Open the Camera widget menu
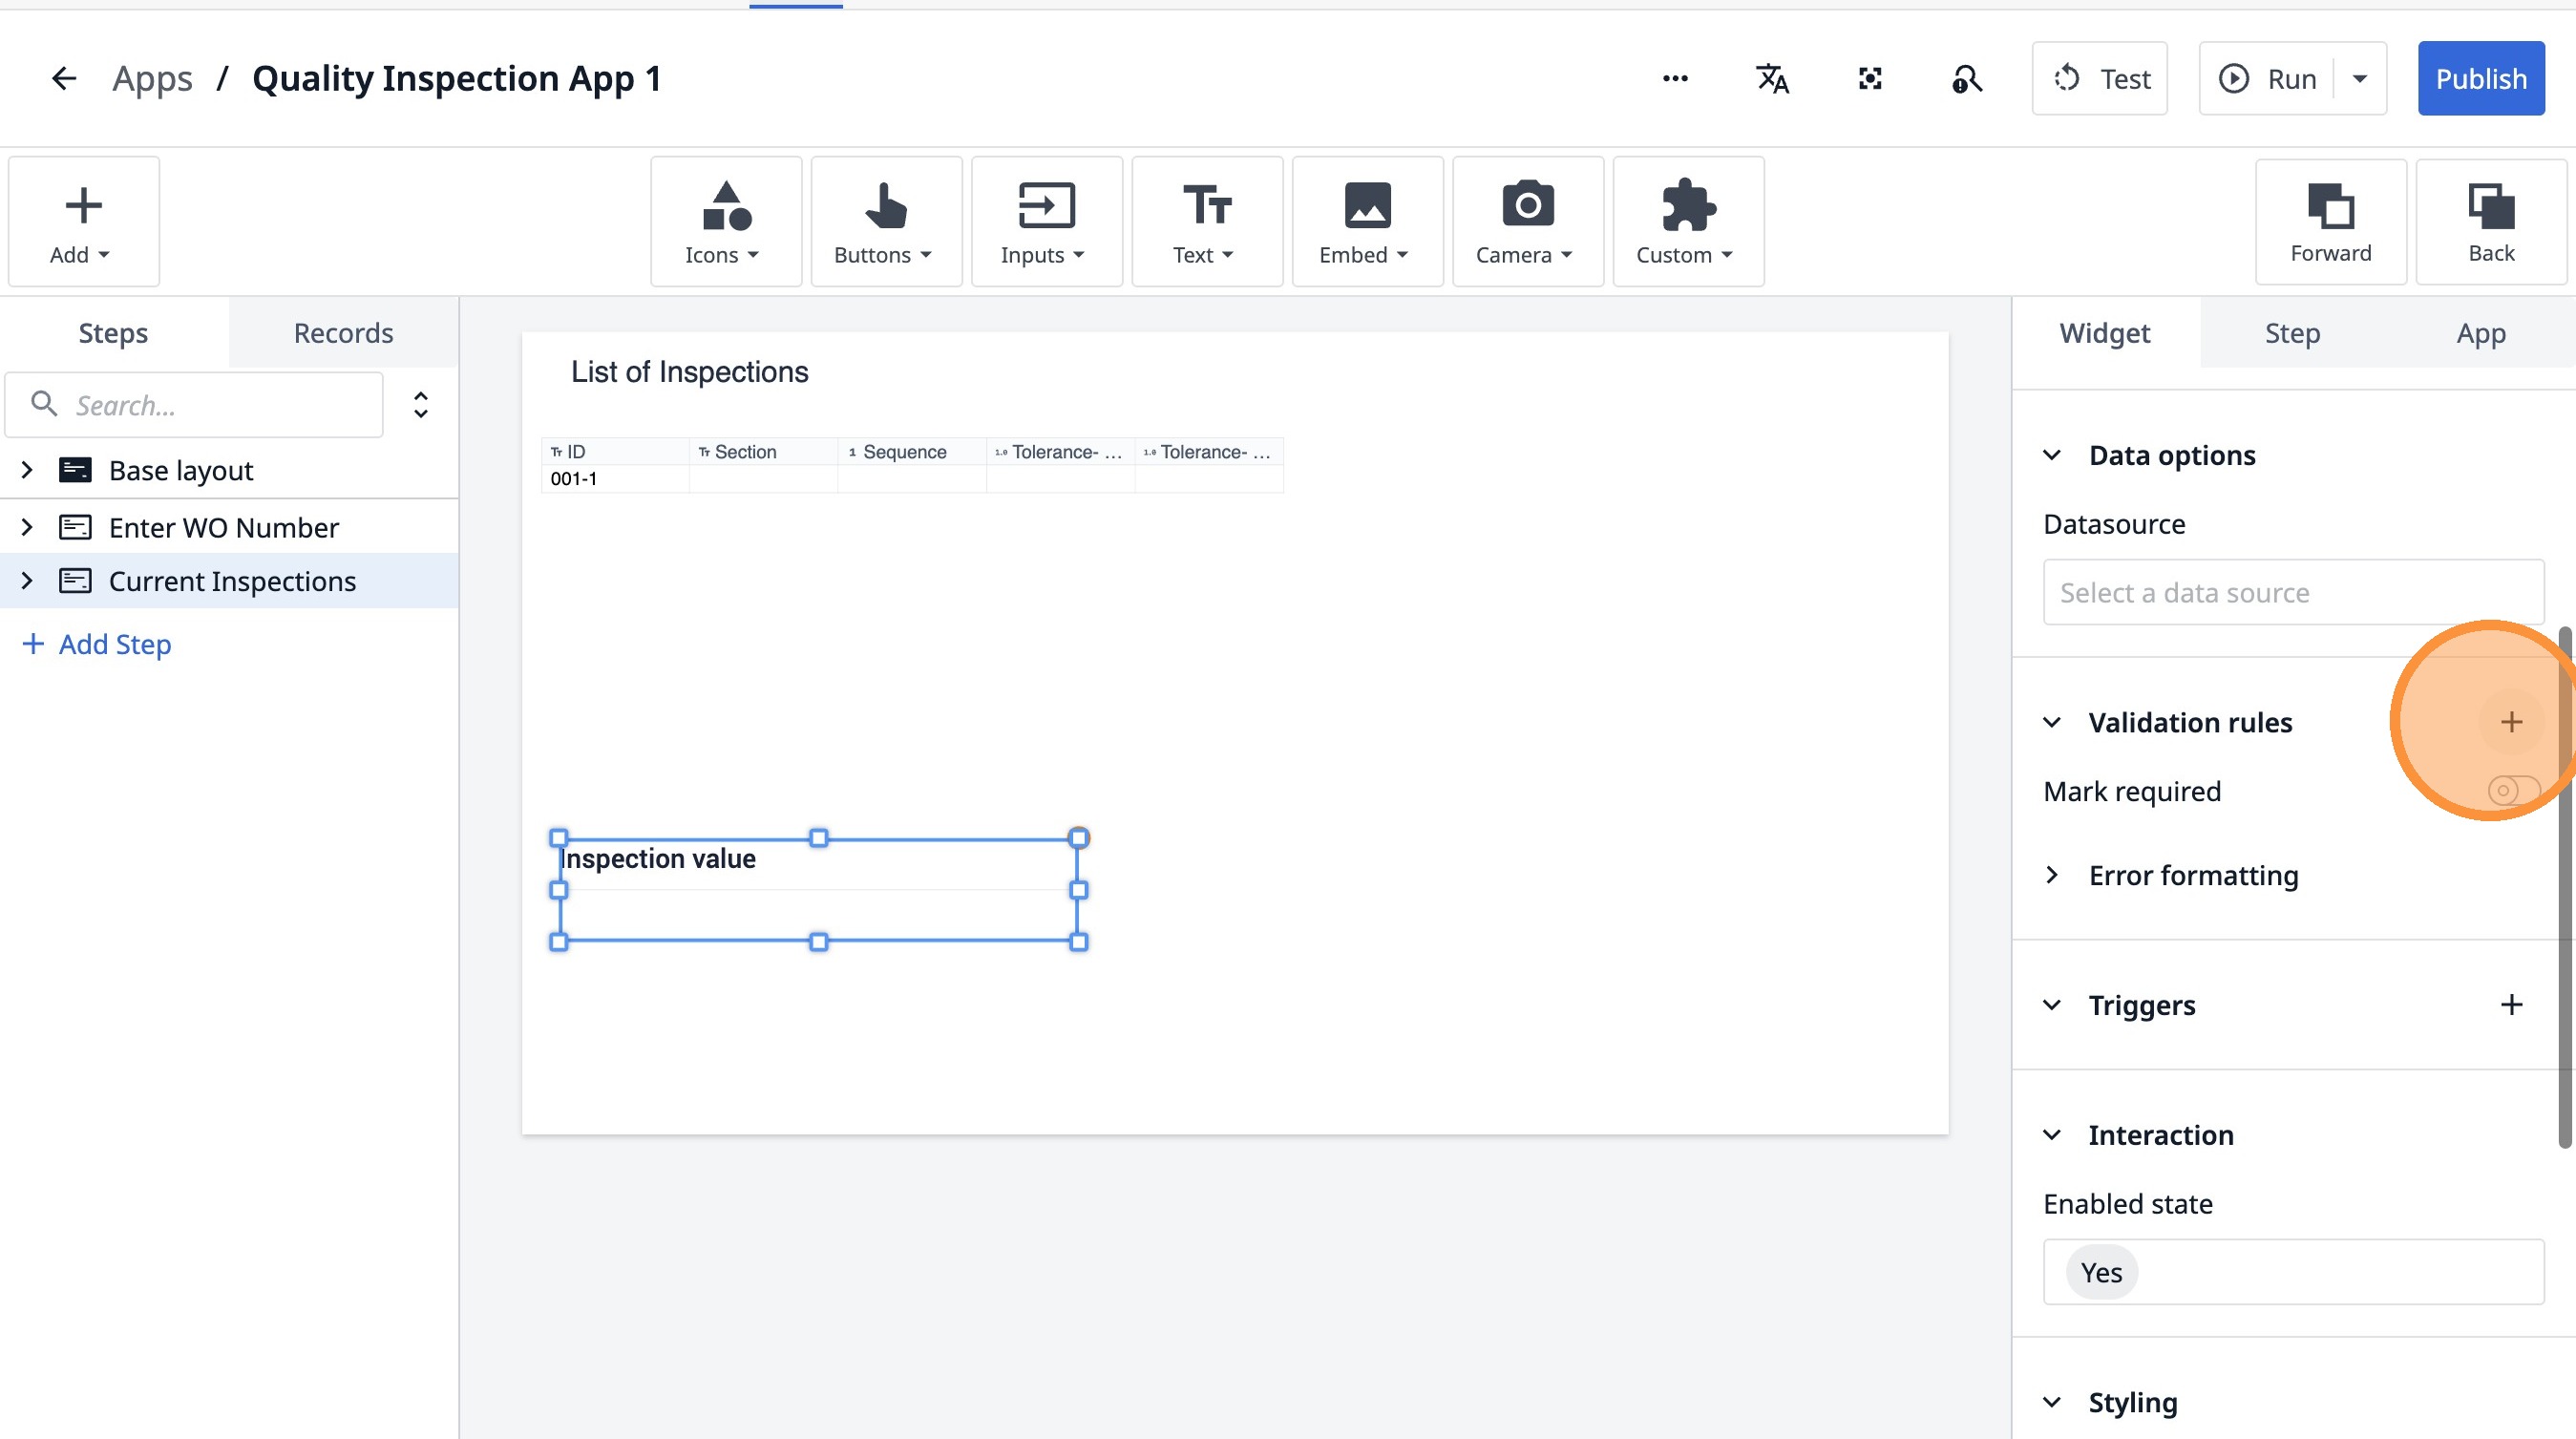Screen dimensions: 2576x1439 [x=1526, y=222]
